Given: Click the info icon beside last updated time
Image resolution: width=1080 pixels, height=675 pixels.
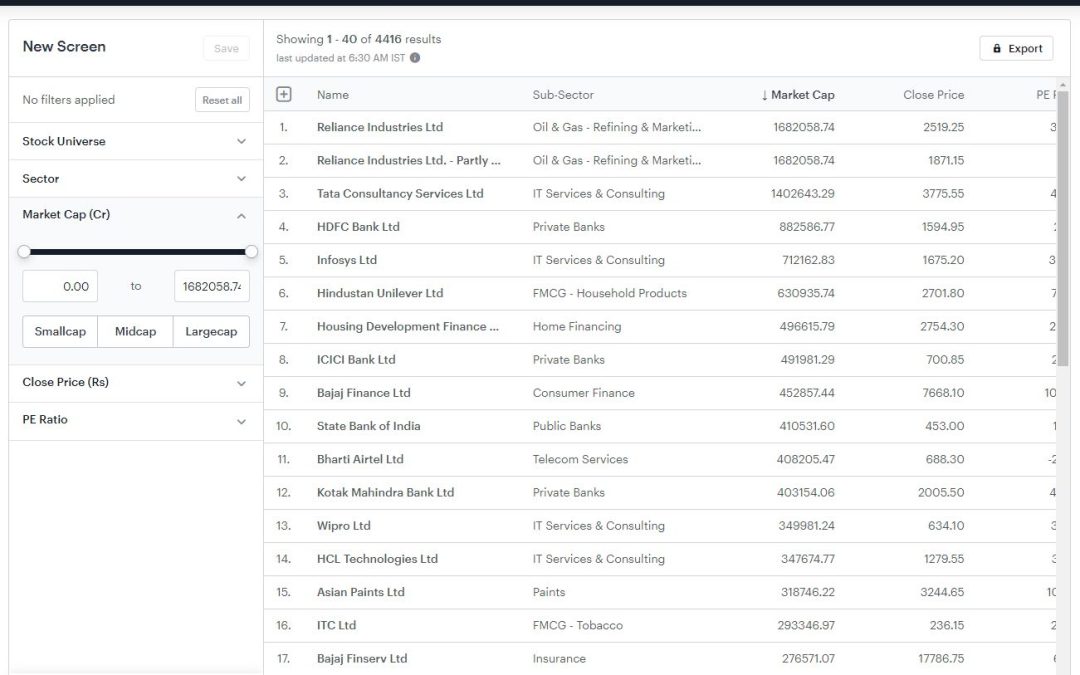Looking at the screenshot, I should click(415, 58).
